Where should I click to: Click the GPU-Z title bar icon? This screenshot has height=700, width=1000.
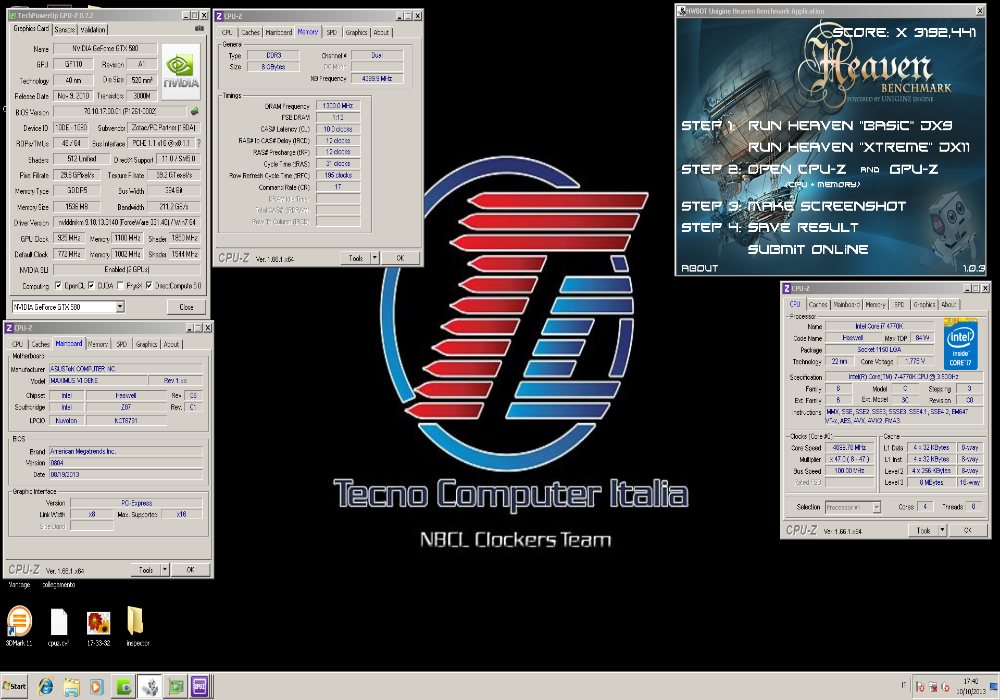click(13, 15)
